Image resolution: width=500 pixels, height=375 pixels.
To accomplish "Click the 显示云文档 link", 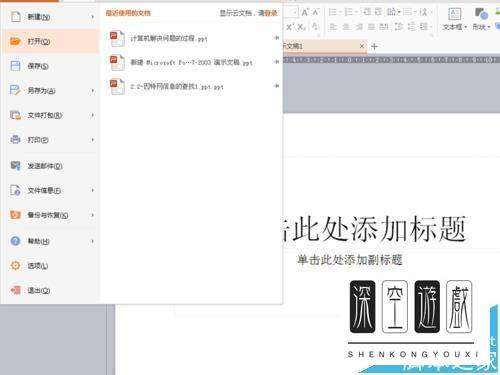I will (x=235, y=13).
